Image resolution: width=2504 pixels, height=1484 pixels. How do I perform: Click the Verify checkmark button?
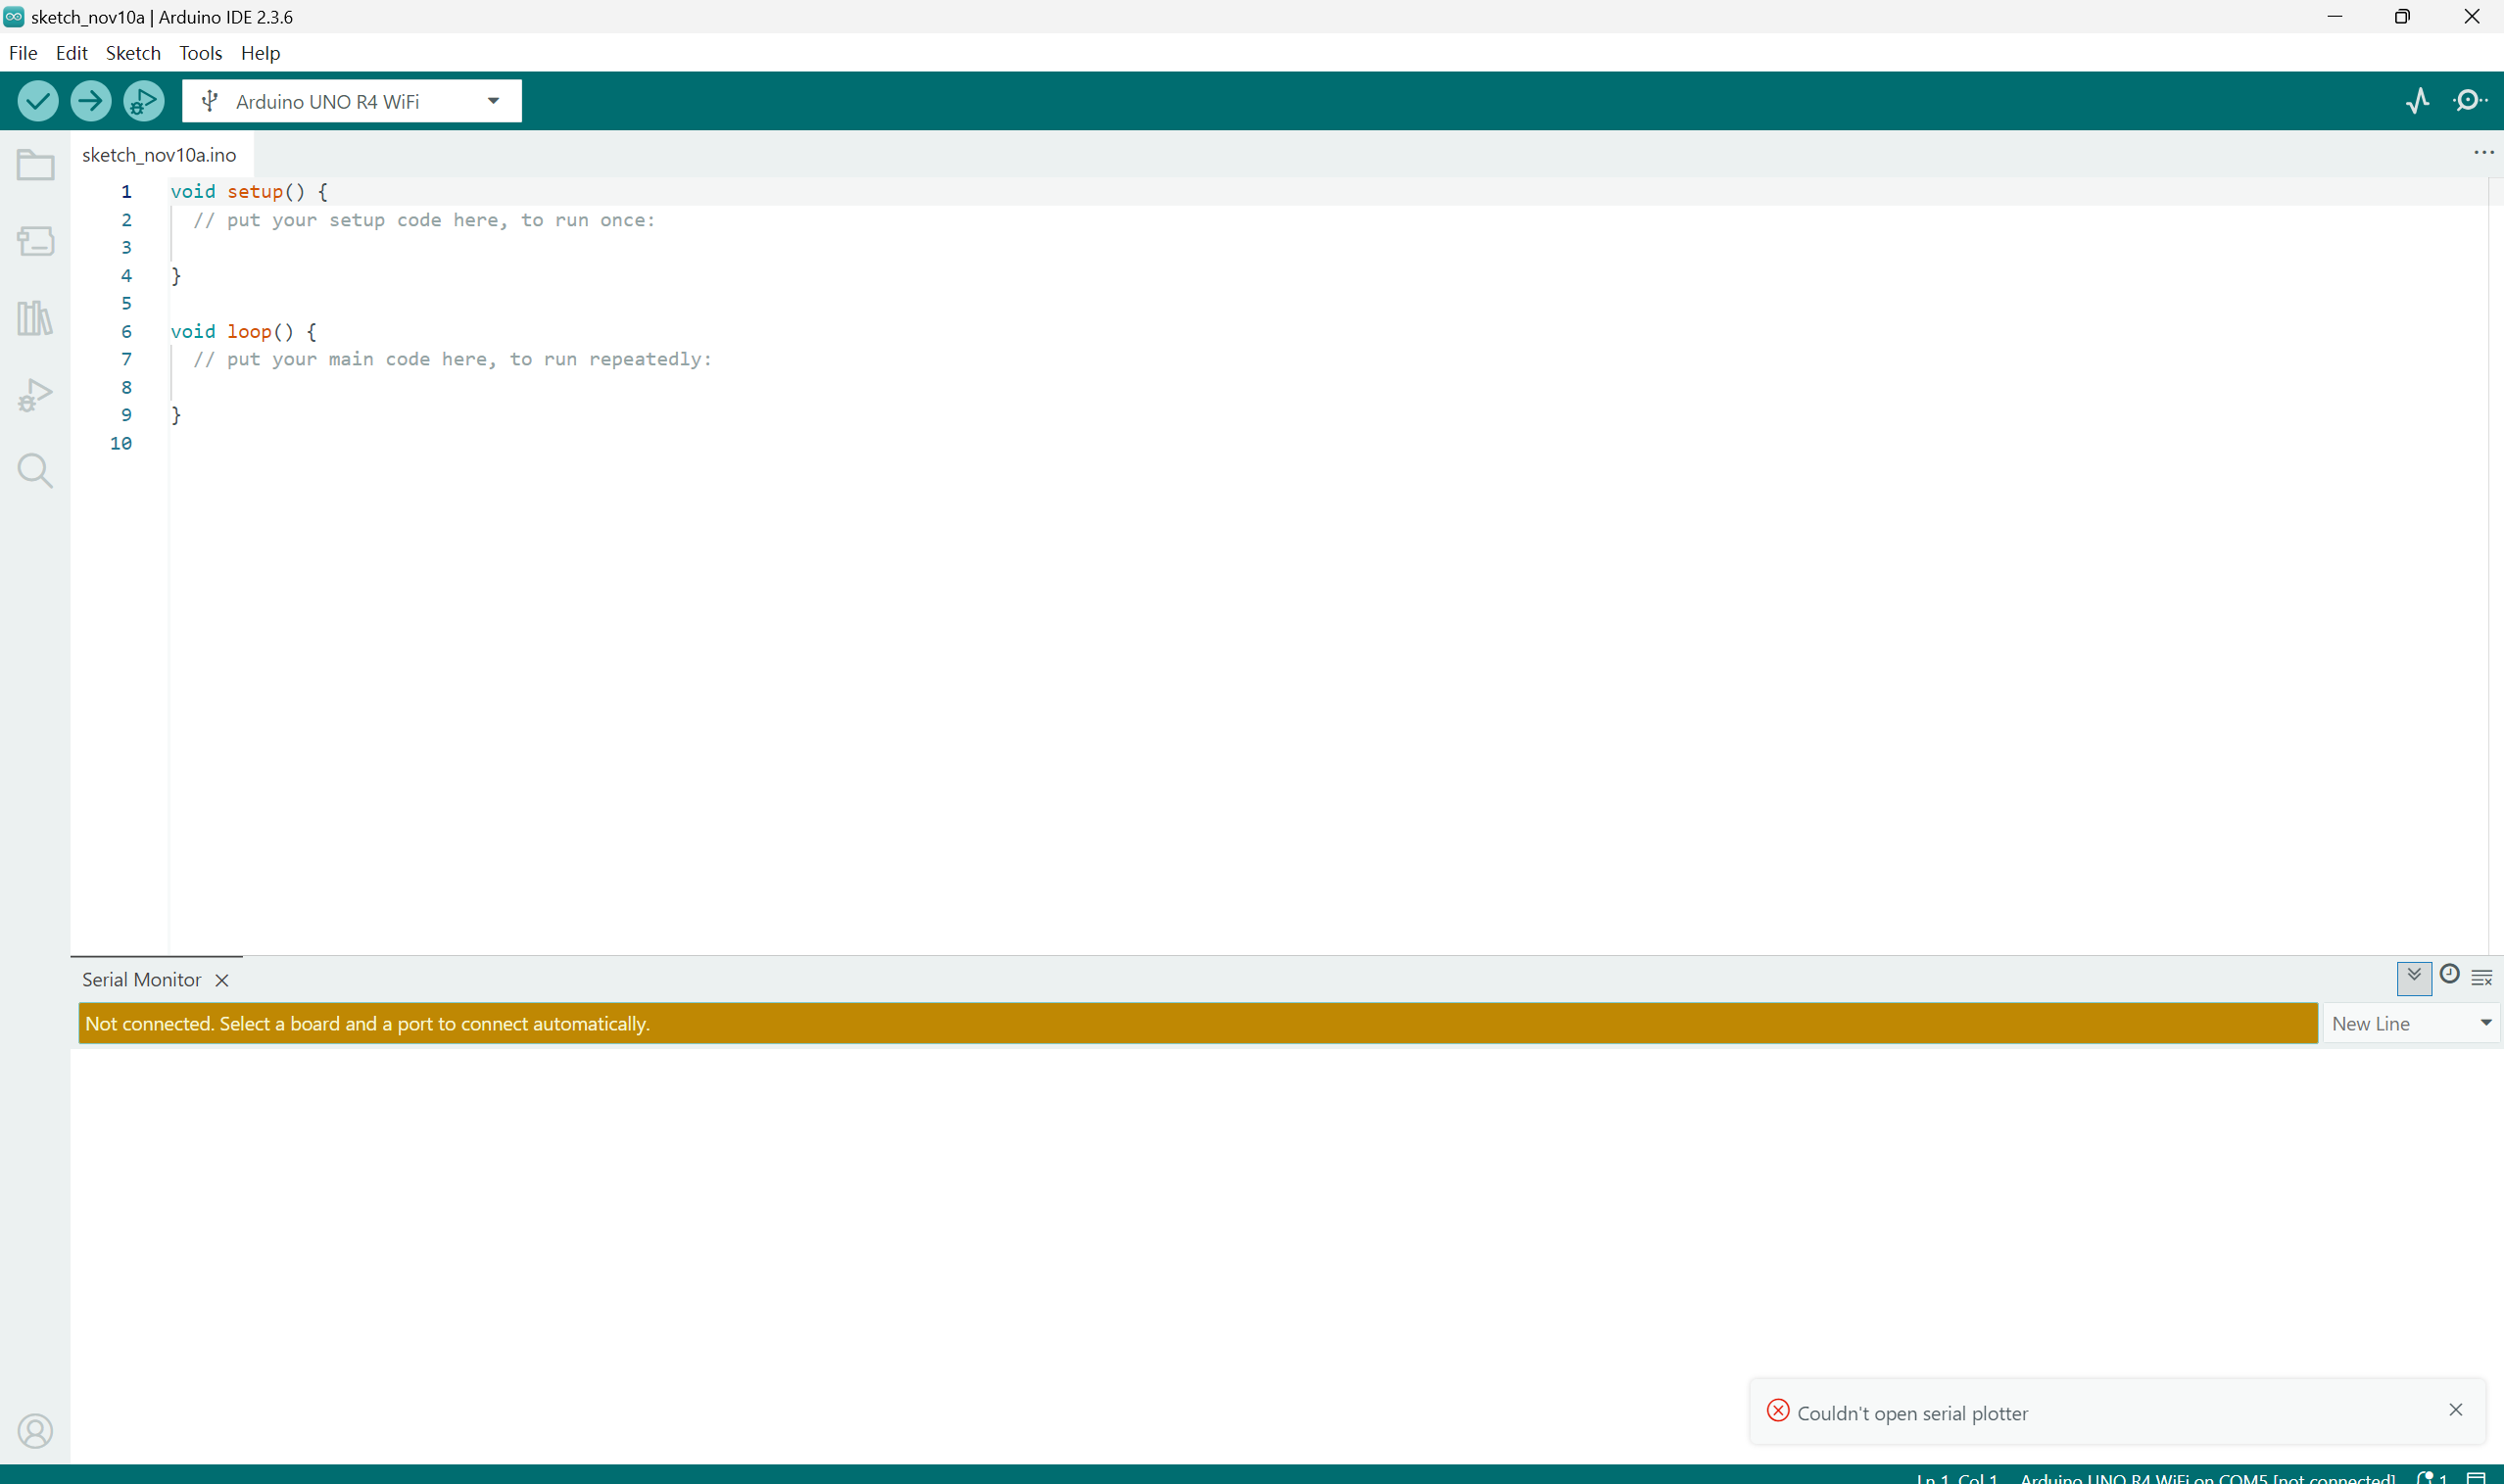click(38, 101)
